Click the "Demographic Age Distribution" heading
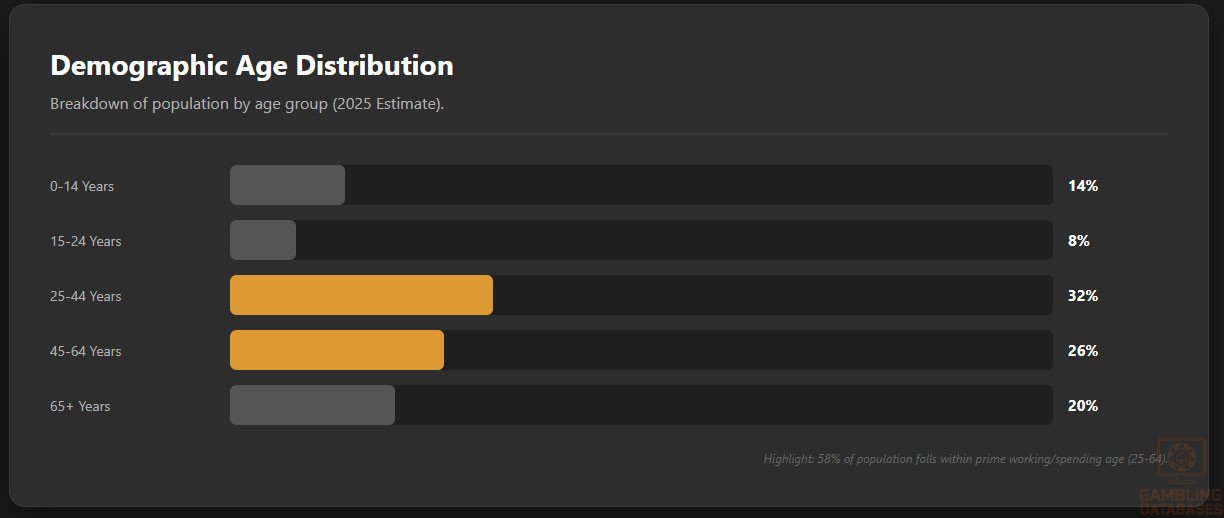The height and width of the screenshot is (518, 1224). 252,66
